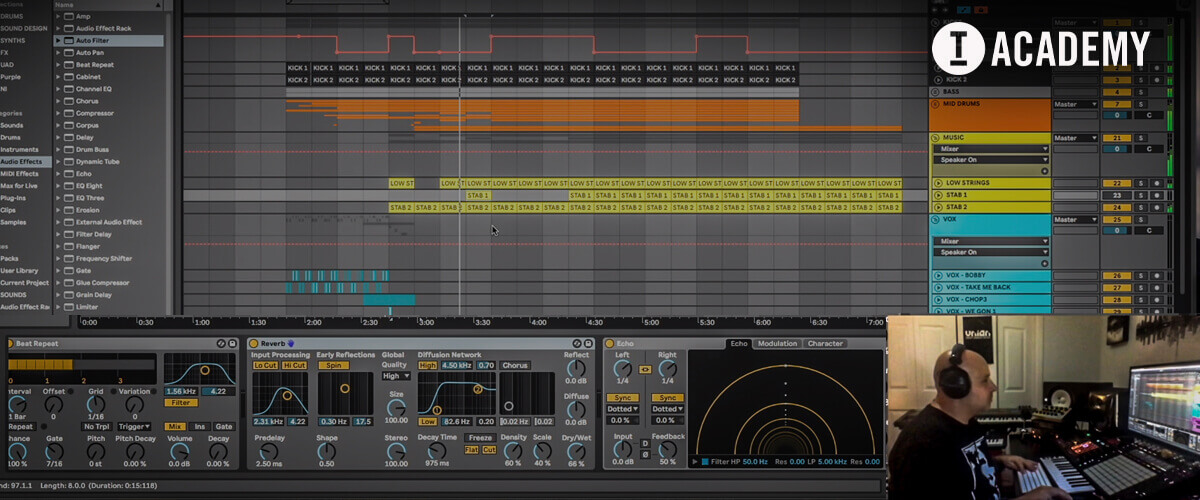Click Echo clip dry D button
Viewport: 1200px width, 500px height.
(645, 443)
